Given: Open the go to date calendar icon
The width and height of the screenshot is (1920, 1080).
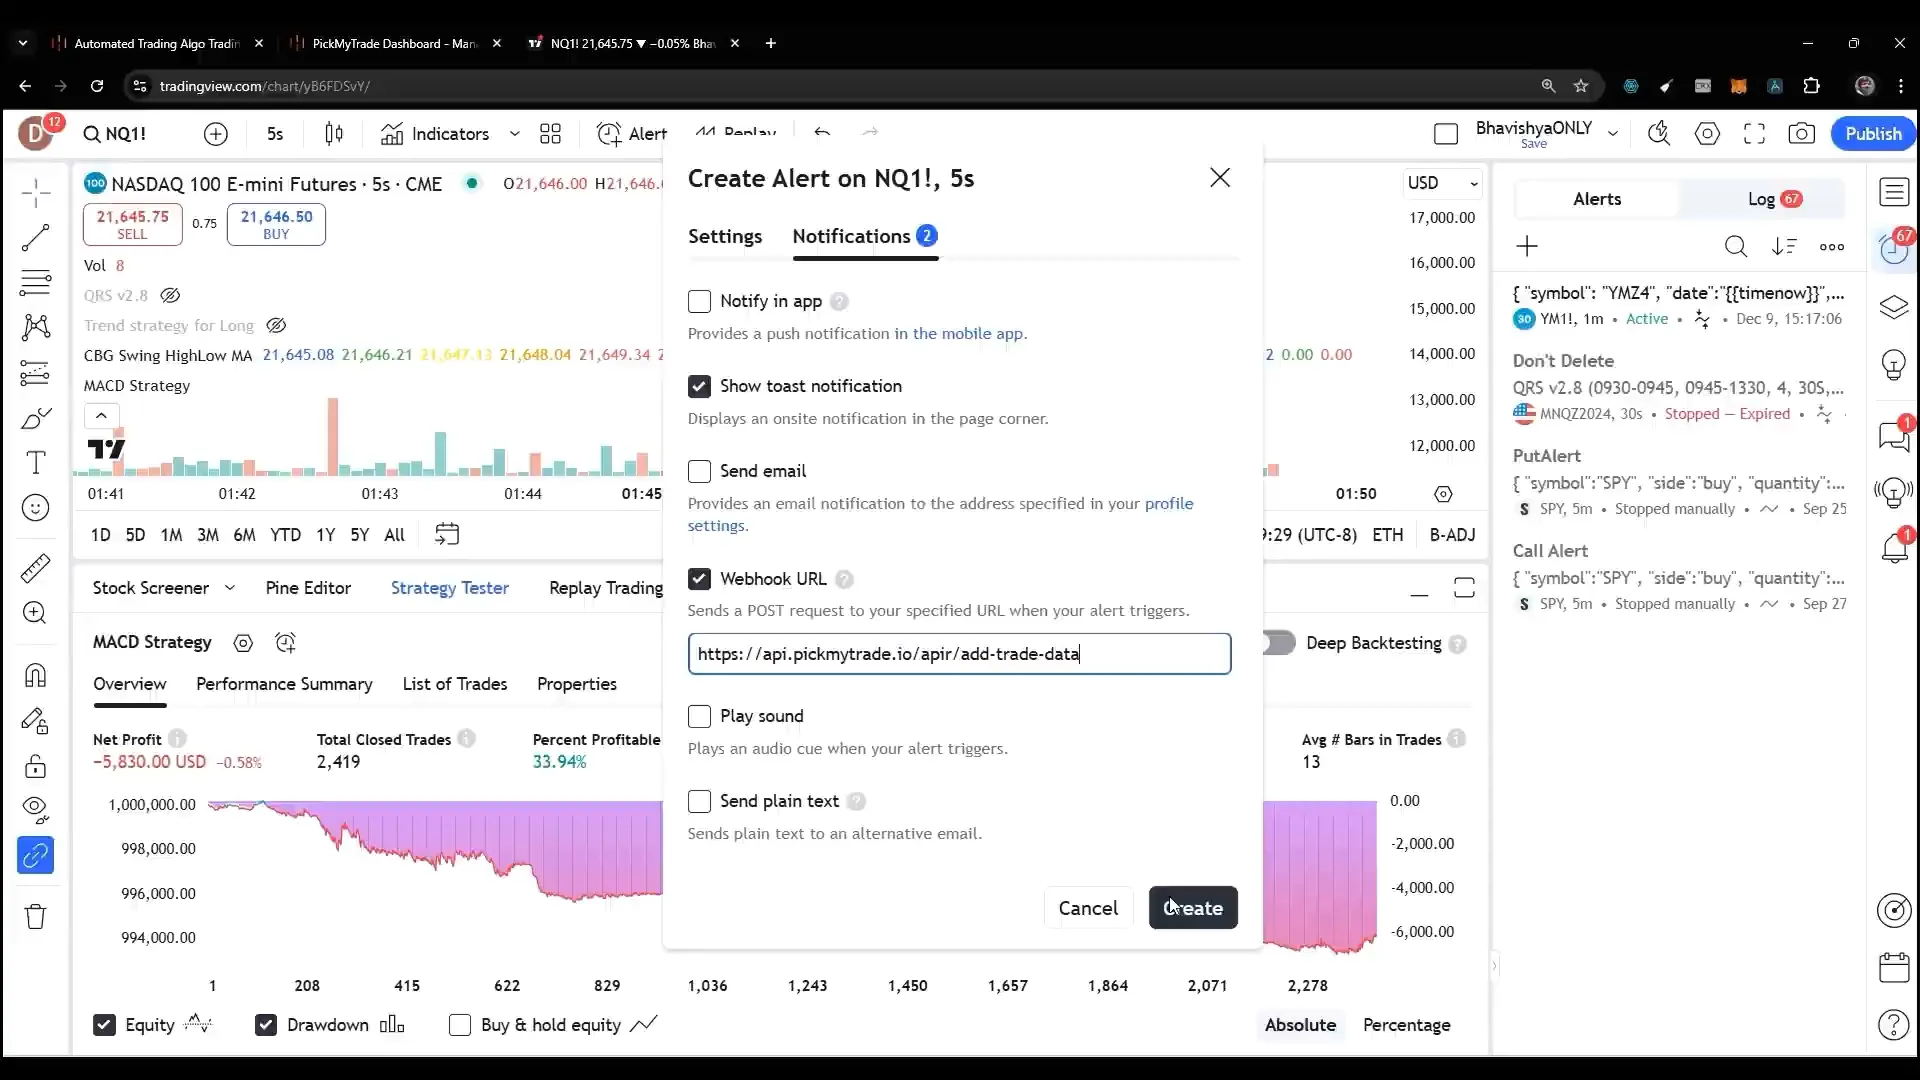Looking at the screenshot, I should coord(447,535).
